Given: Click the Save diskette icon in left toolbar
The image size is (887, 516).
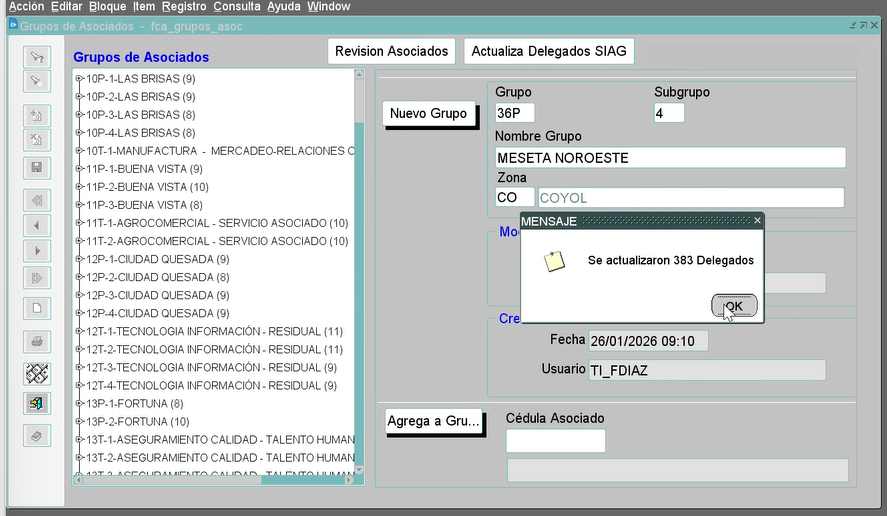Looking at the screenshot, I should tap(37, 167).
